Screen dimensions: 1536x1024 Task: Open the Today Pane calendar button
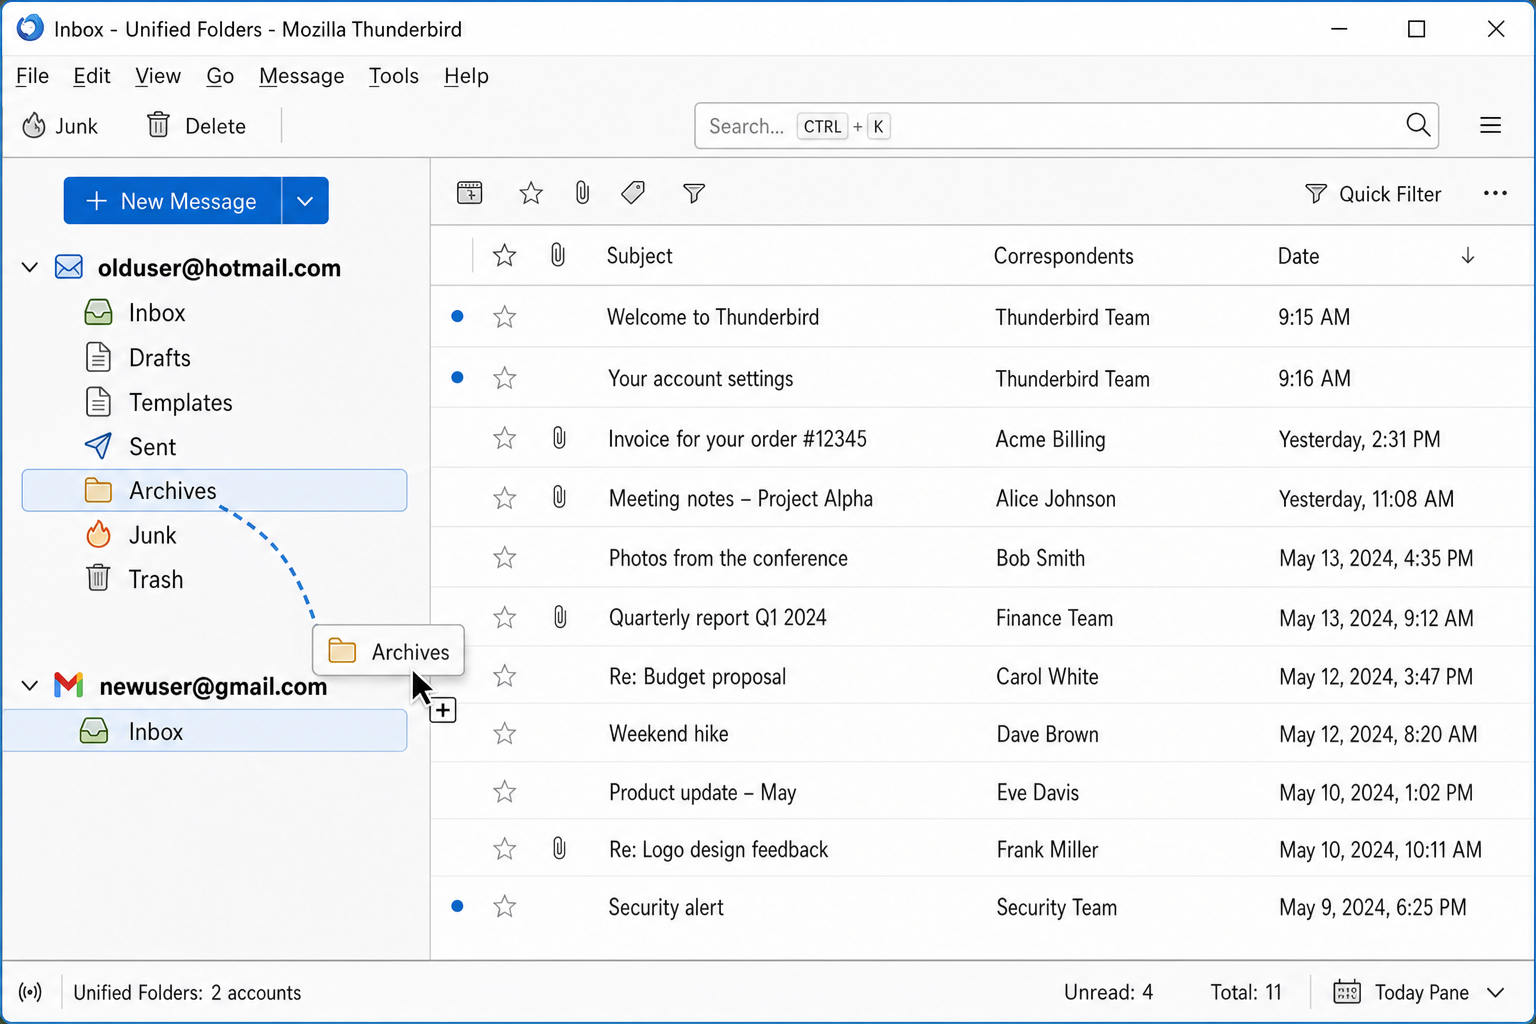(x=1401, y=993)
